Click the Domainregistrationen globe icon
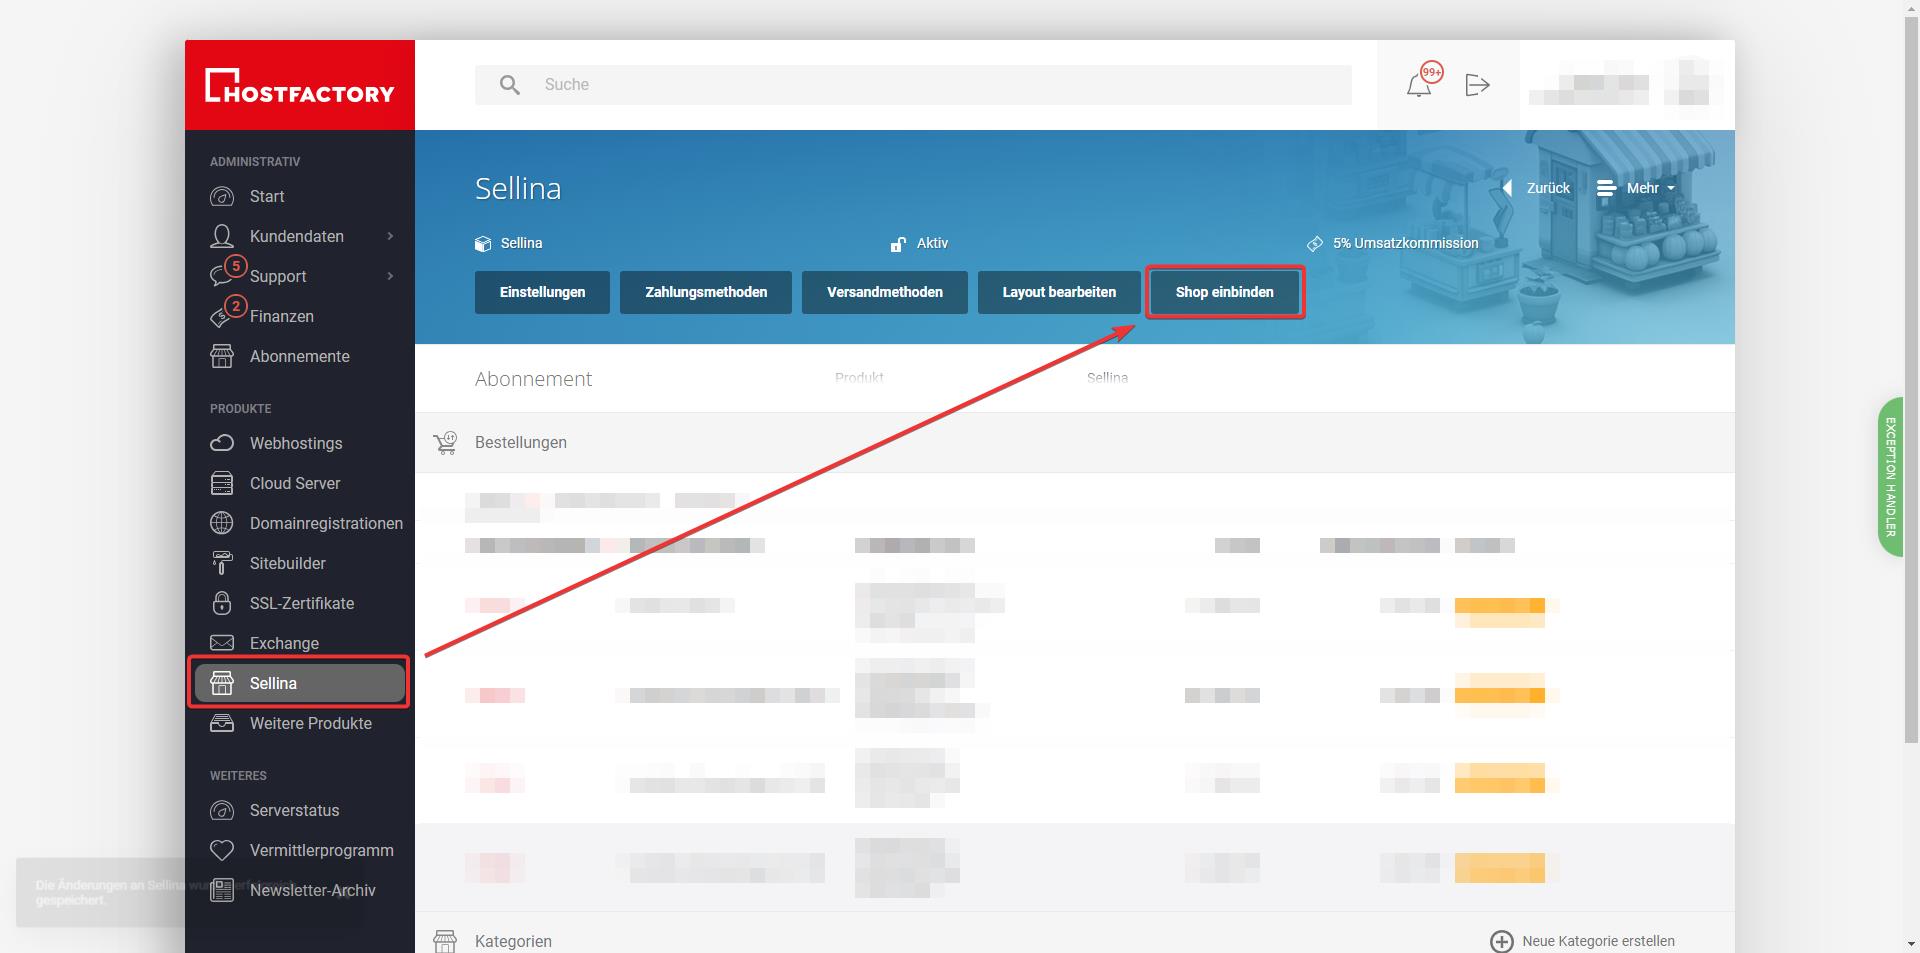 click(222, 523)
